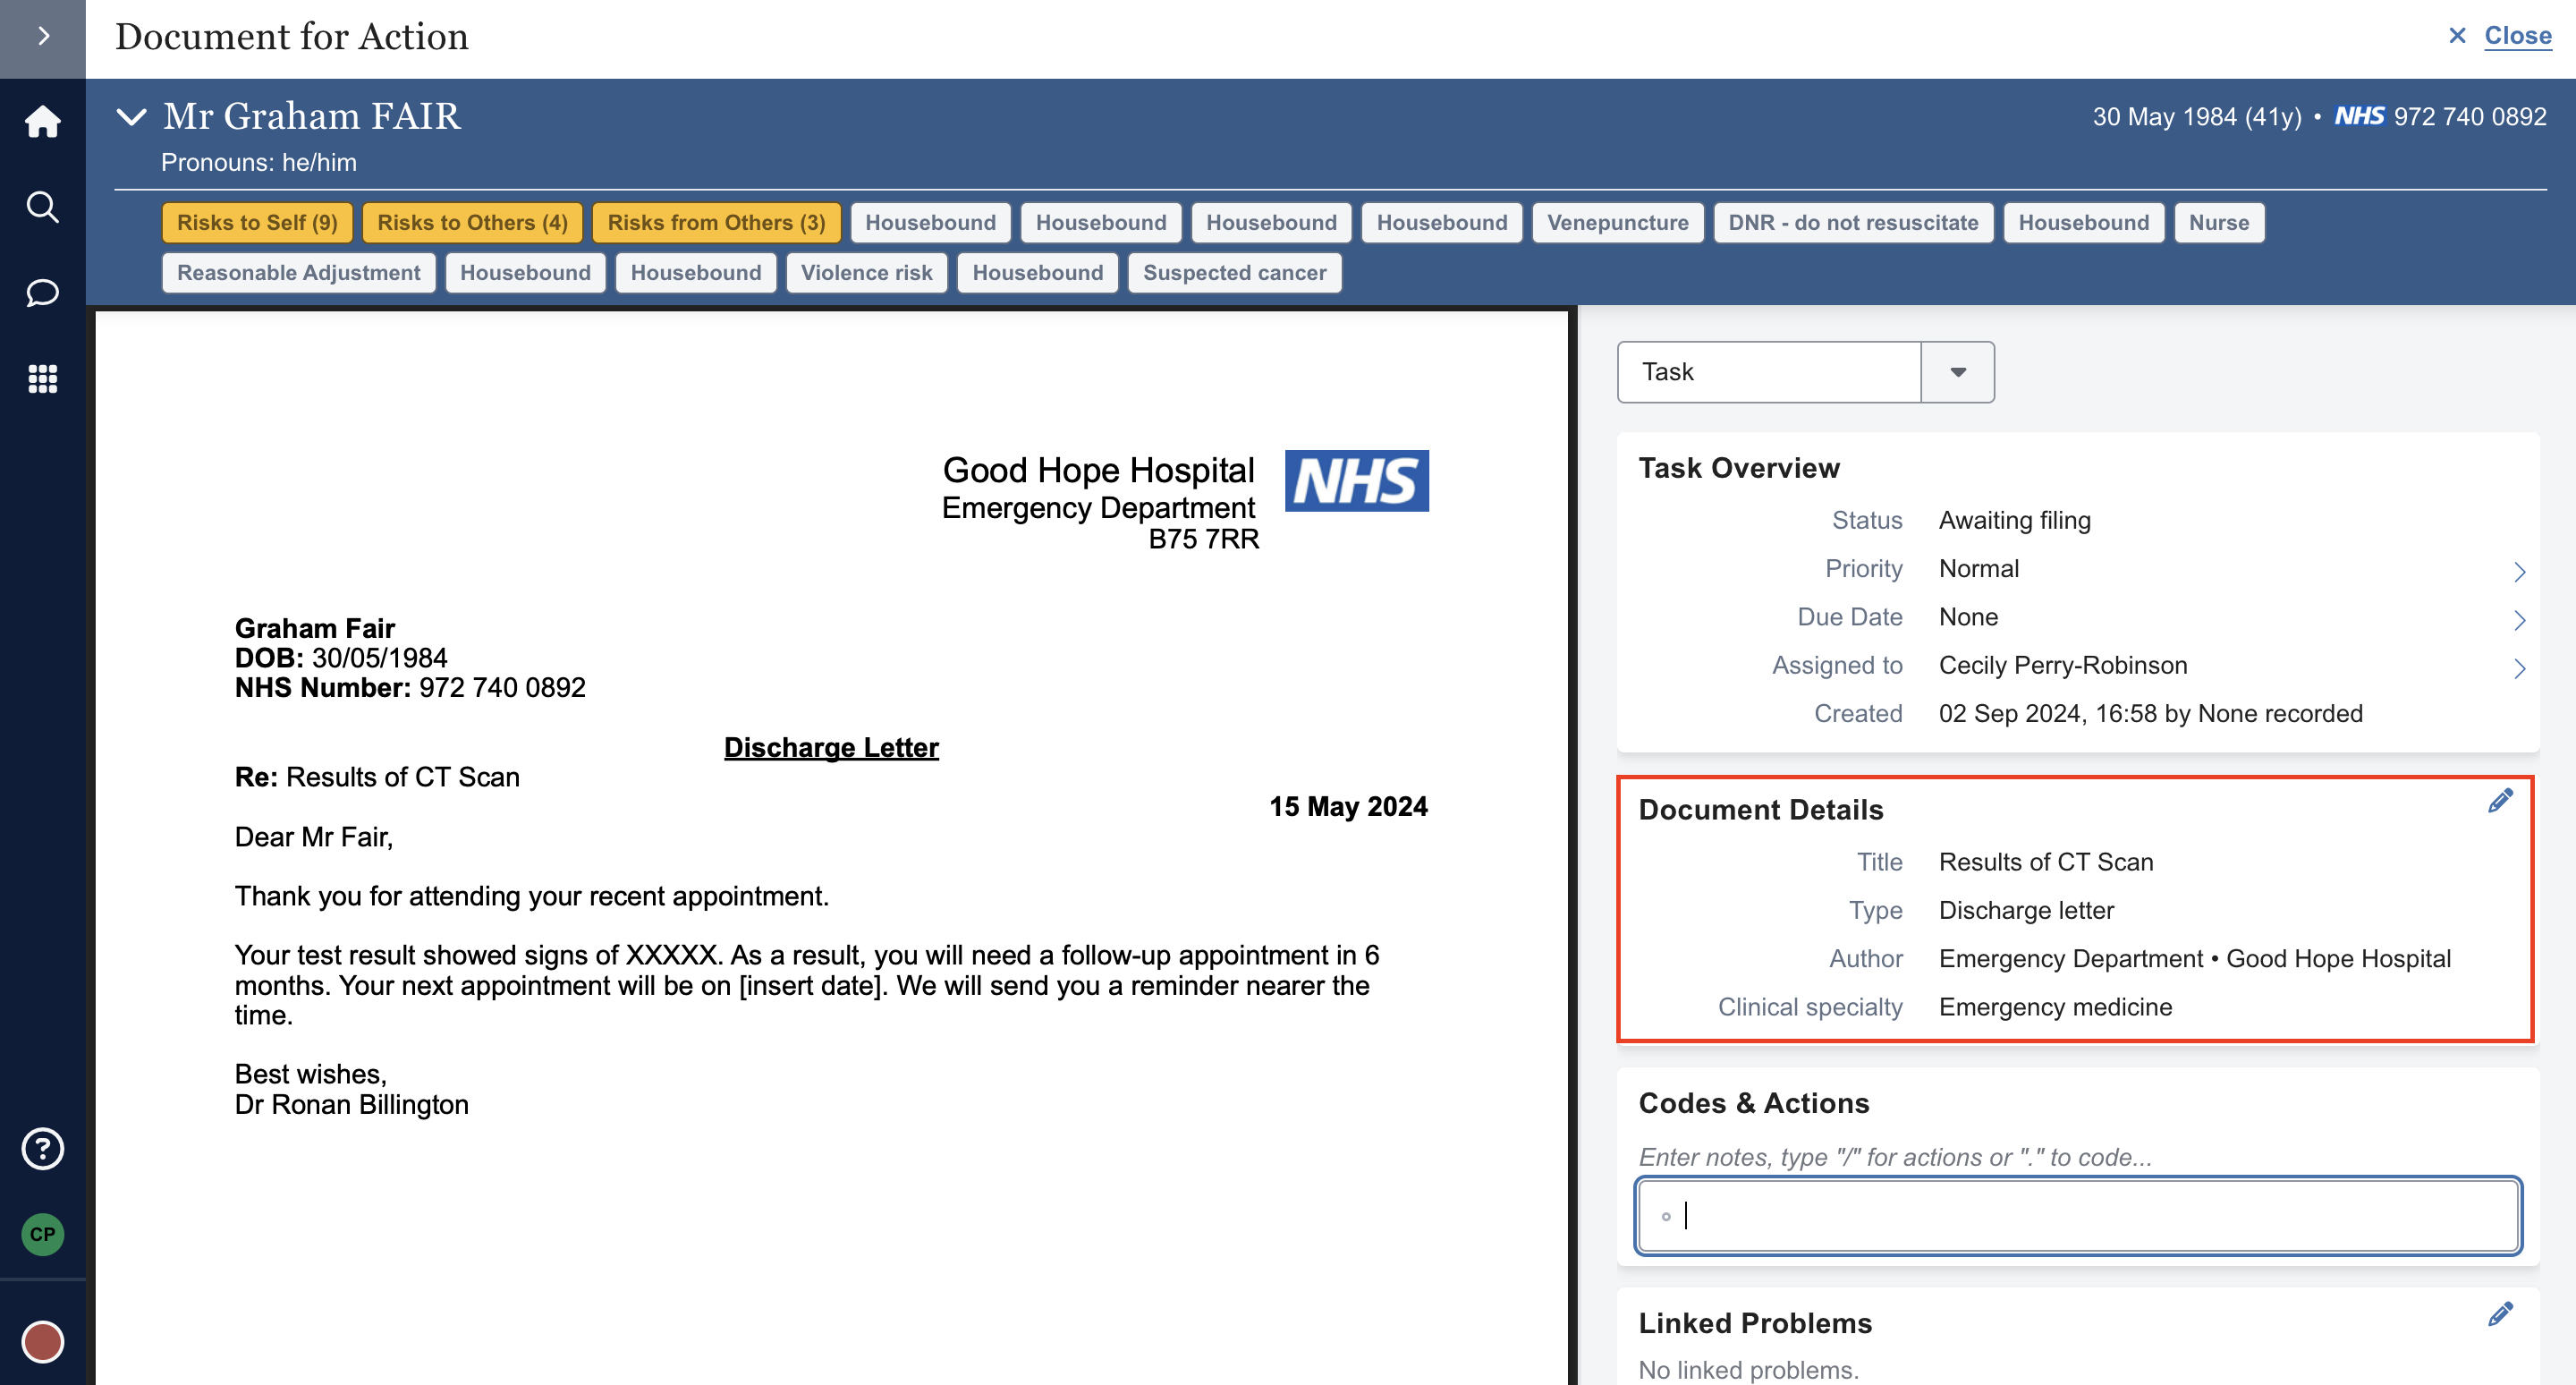This screenshot has width=2576, height=1385.
Task: Open the Due Date row chevron
Action: [x=2518, y=620]
